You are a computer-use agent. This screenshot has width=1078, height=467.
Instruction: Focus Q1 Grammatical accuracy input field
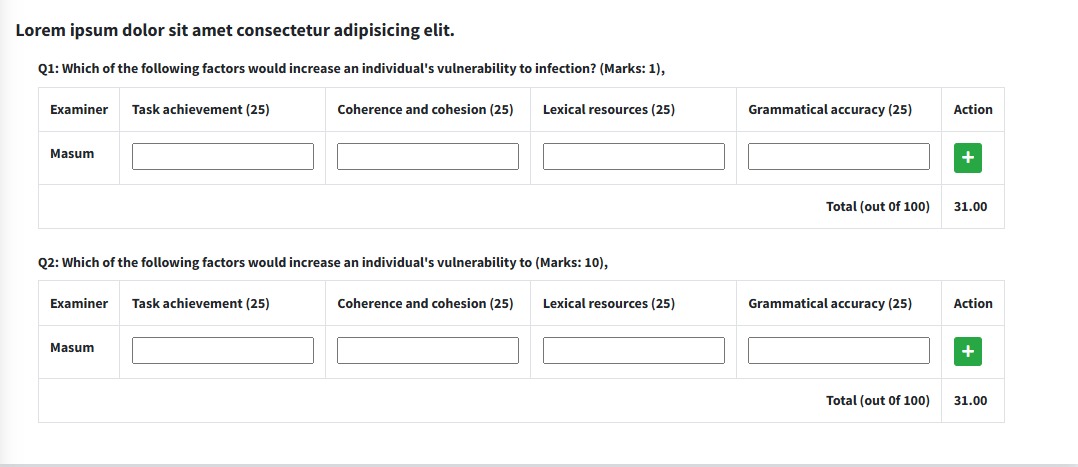point(839,157)
